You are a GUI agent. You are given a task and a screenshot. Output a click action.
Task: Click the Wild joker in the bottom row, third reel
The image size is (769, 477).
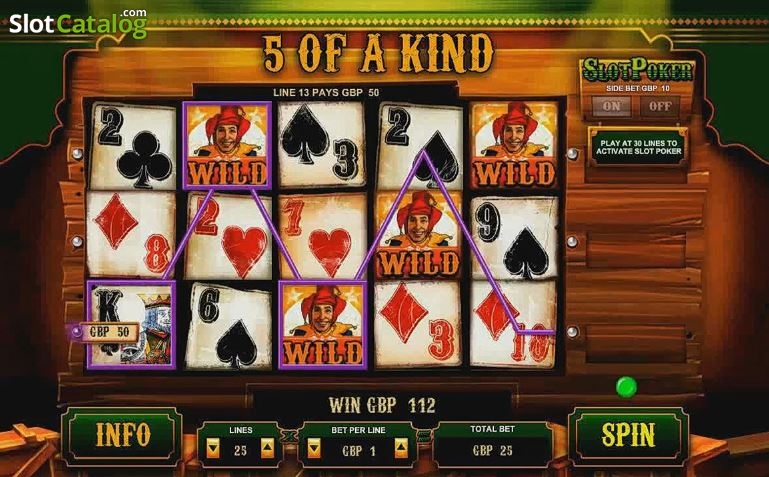pyautogui.click(x=322, y=325)
